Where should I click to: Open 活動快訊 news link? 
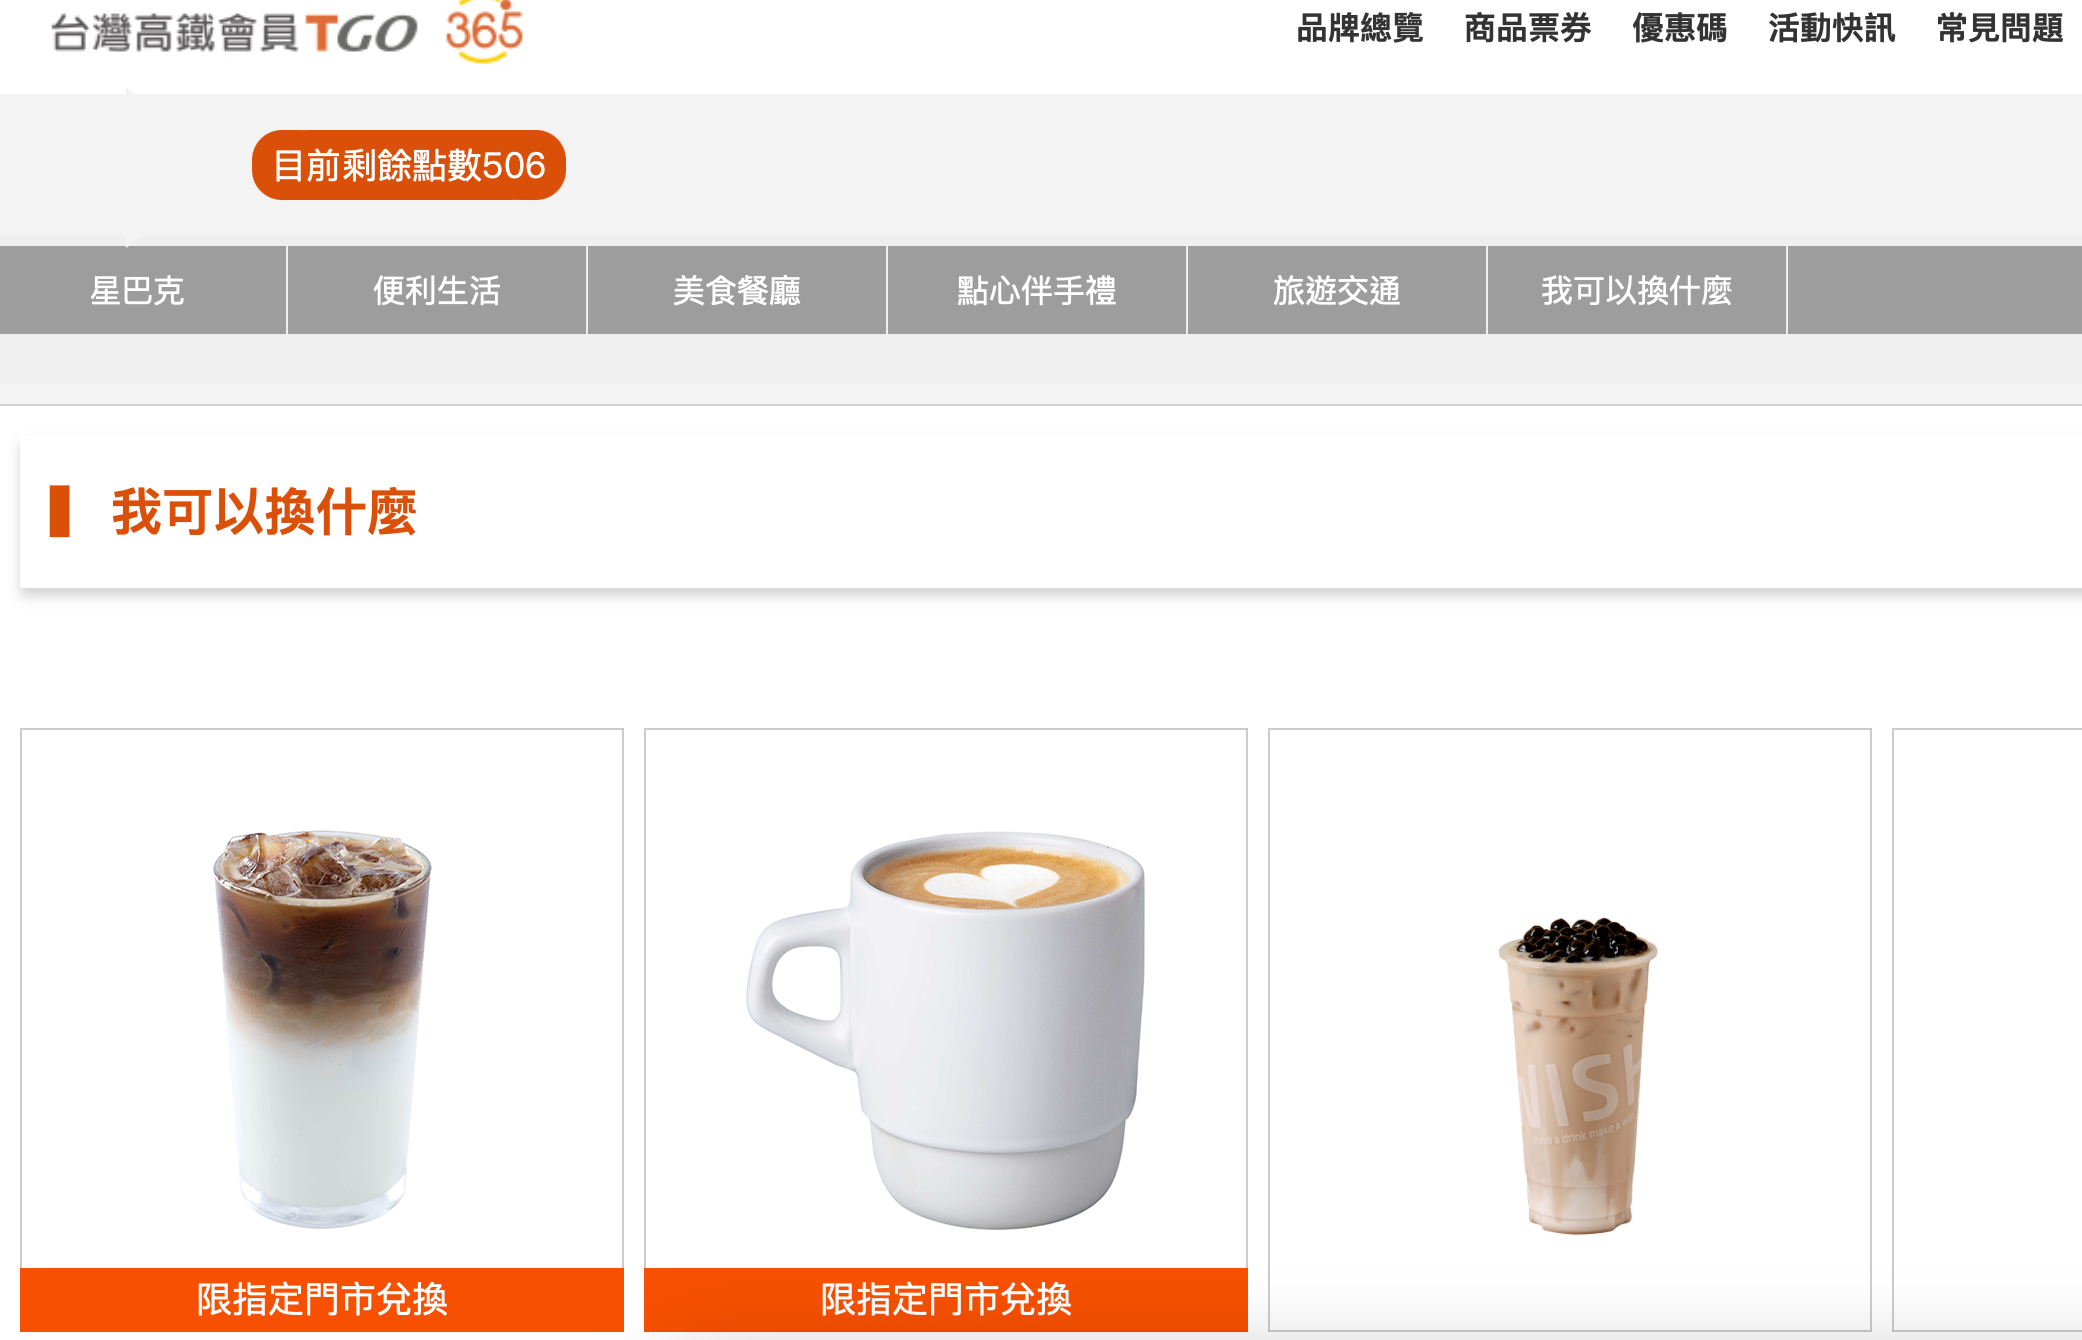coord(1831,29)
